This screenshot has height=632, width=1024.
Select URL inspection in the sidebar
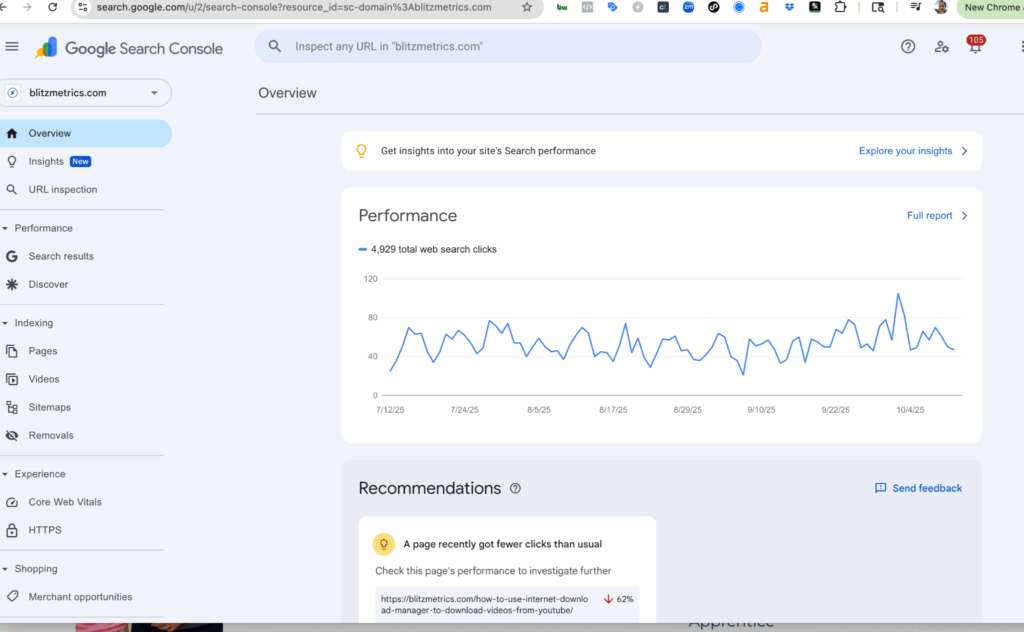[x=63, y=189]
